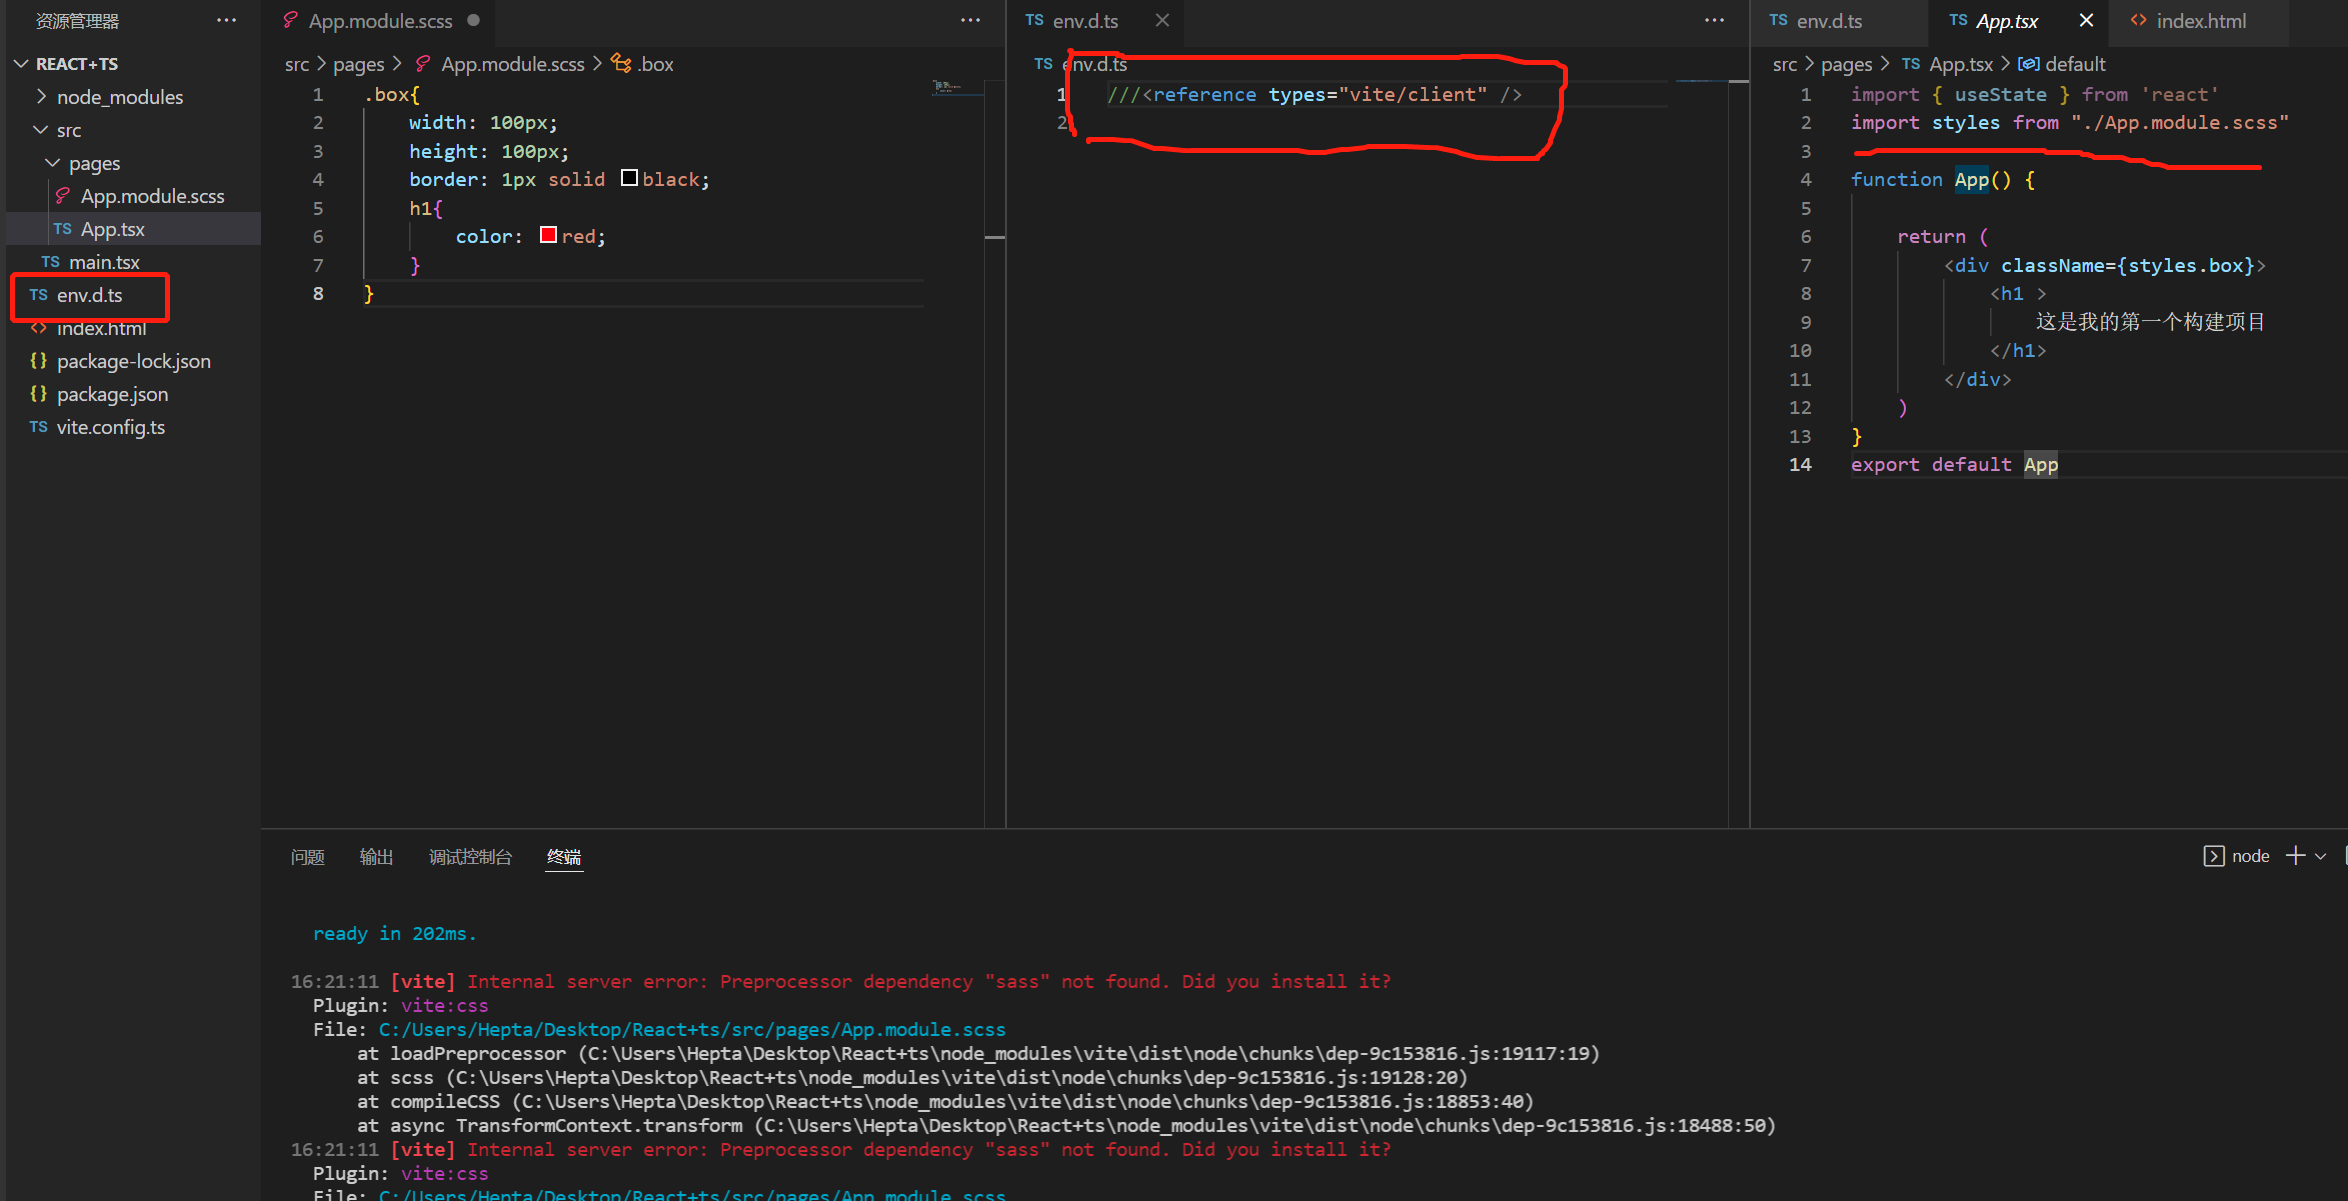Click HTML icon beside index.html in explorer

point(38,327)
